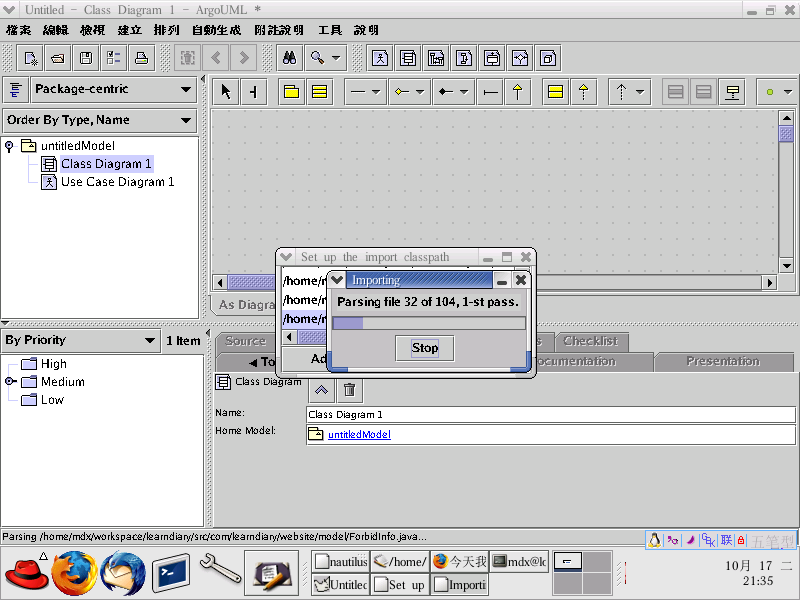Screen dimensions: 800x600
Task: Open the Zoom dropdown arrow
Action: (x=336, y=58)
